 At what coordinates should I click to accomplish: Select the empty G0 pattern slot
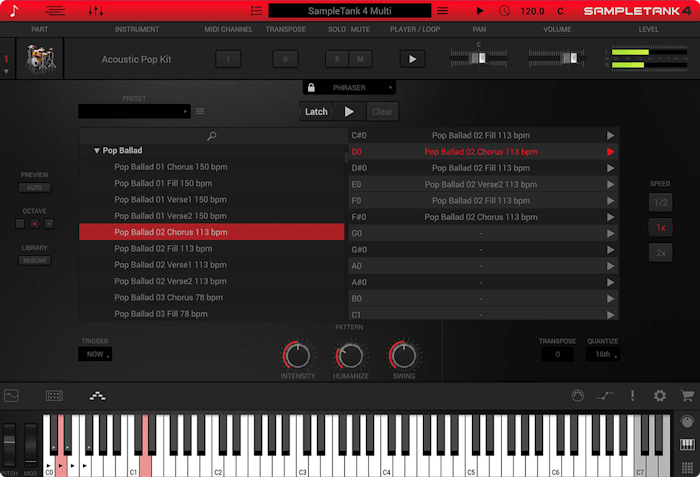point(483,233)
